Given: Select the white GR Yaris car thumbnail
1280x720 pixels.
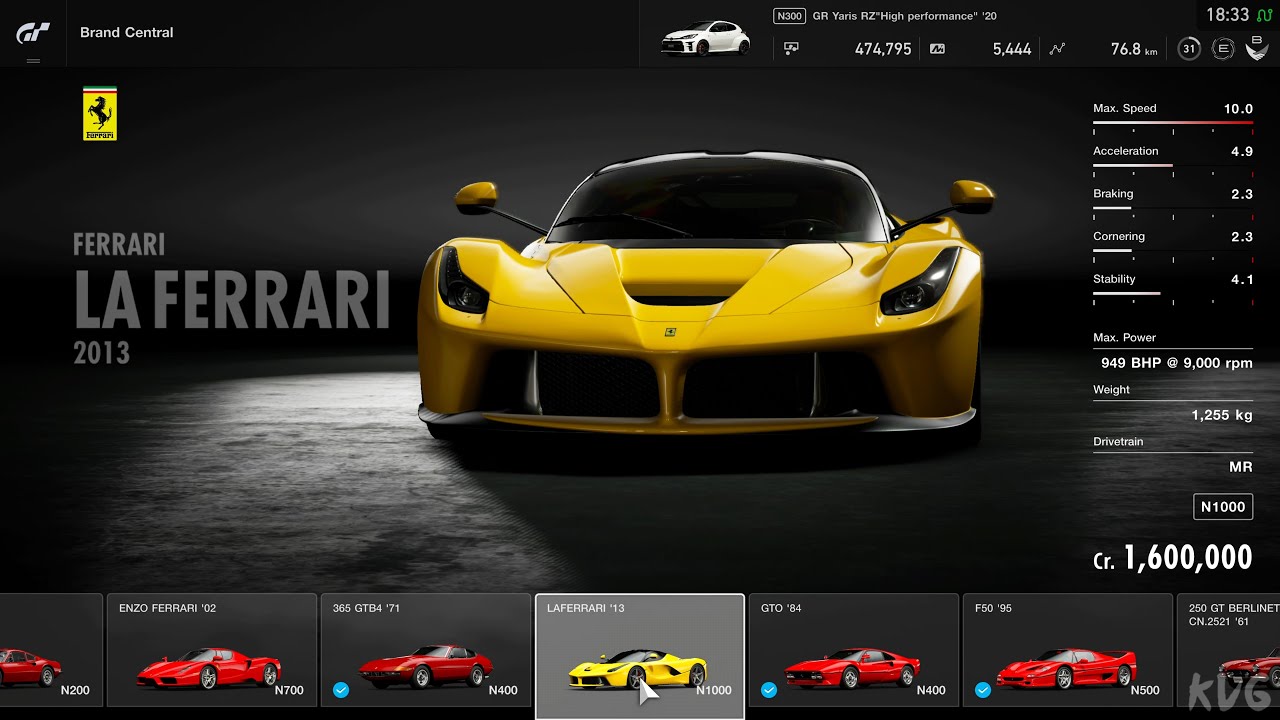Looking at the screenshot, I should coord(706,39).
